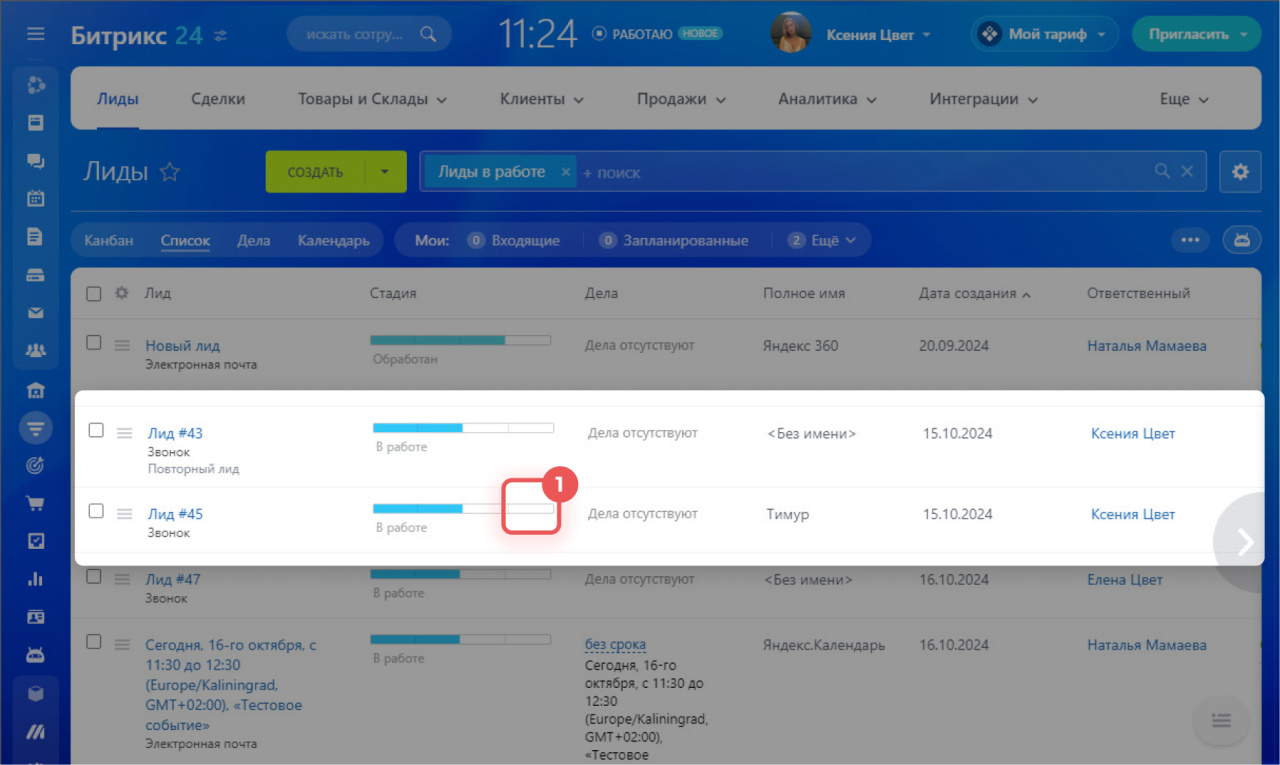Screen dimensions: 1280x765
Task: Open the target icon in the left sidebar
Action: click(x=36, y=465)
